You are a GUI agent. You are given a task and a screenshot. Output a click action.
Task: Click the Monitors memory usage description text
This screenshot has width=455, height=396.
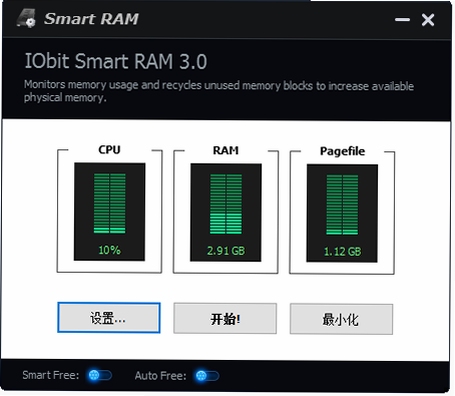click(219, 91)
